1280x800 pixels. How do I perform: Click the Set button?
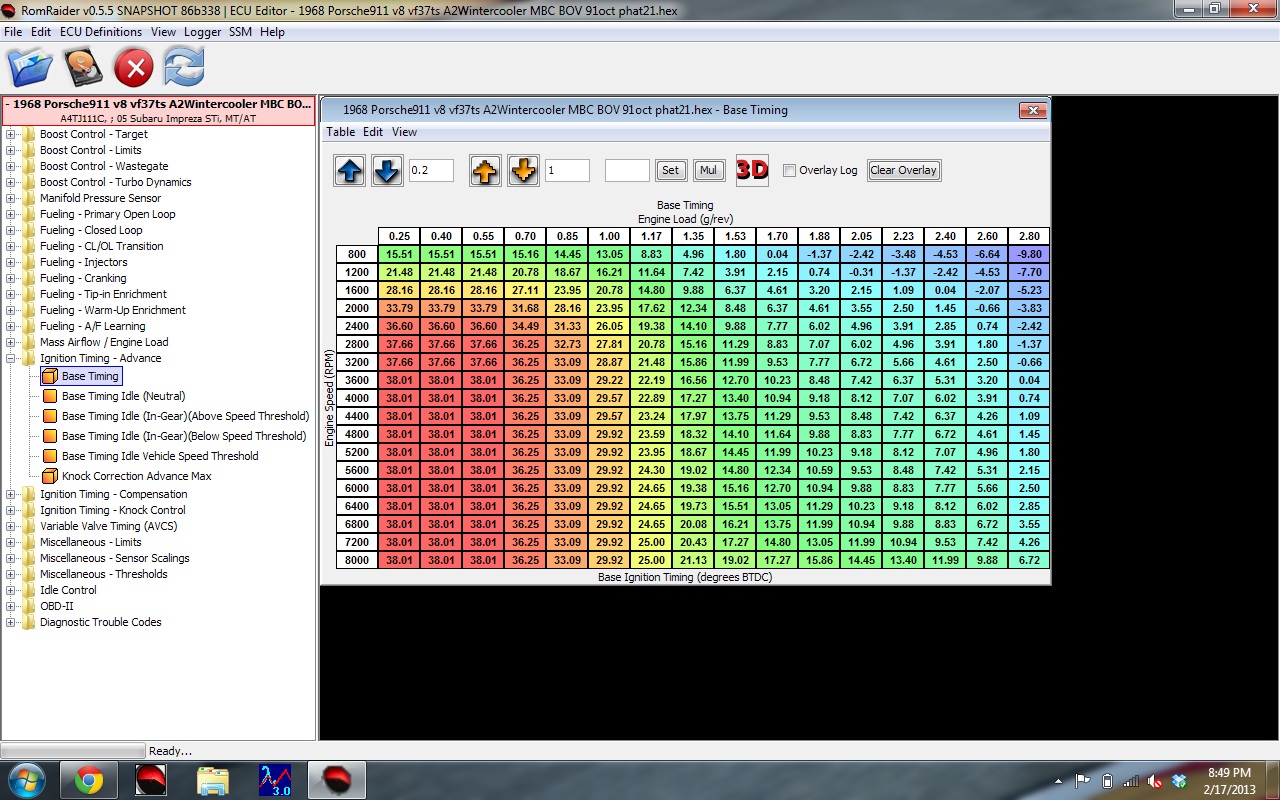670,170
